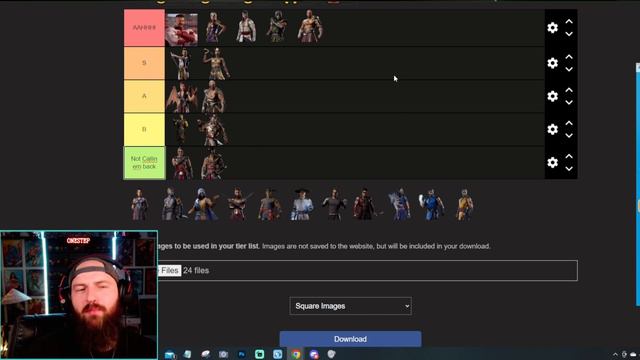Viewport: 640px width, 360px height.
Task: Select second character in S tier row
Action: 216,63
